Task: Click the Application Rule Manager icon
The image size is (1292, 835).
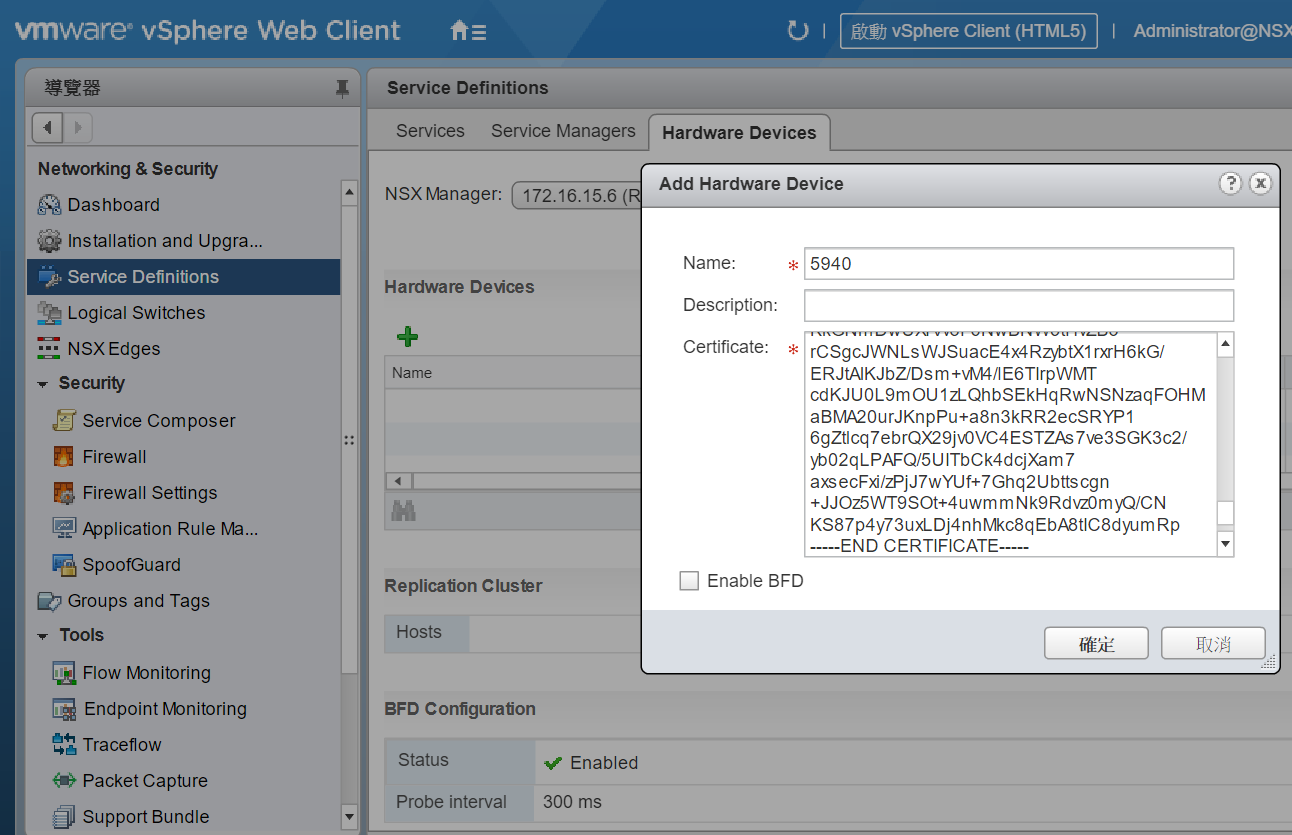Action: (x=64, y=528)
